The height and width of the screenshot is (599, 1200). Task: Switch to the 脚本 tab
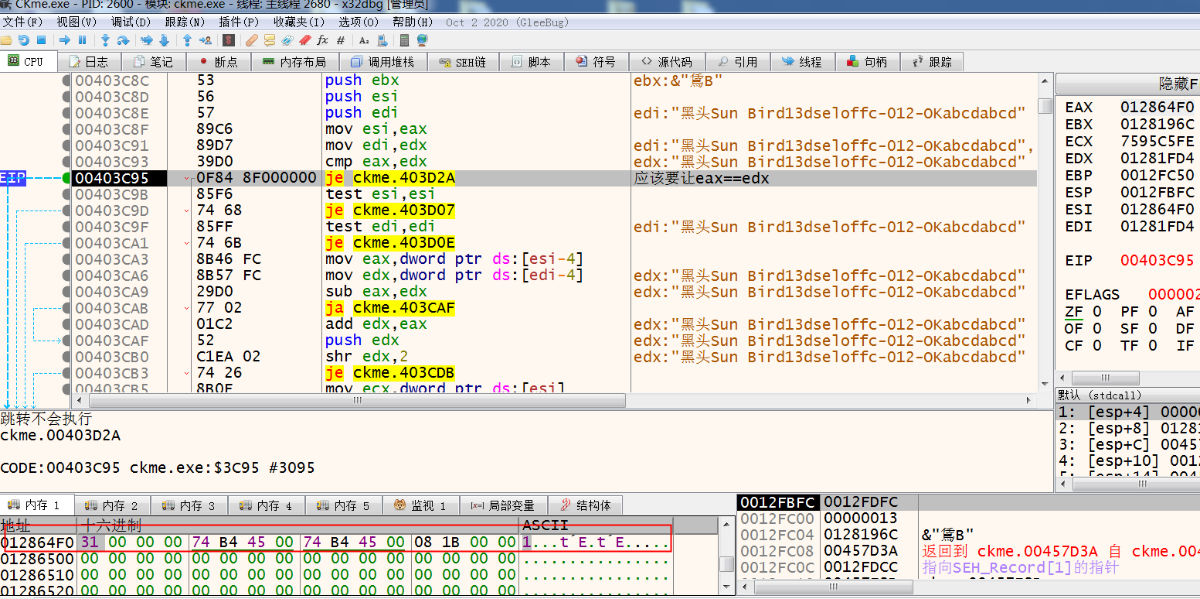(532, 62)
